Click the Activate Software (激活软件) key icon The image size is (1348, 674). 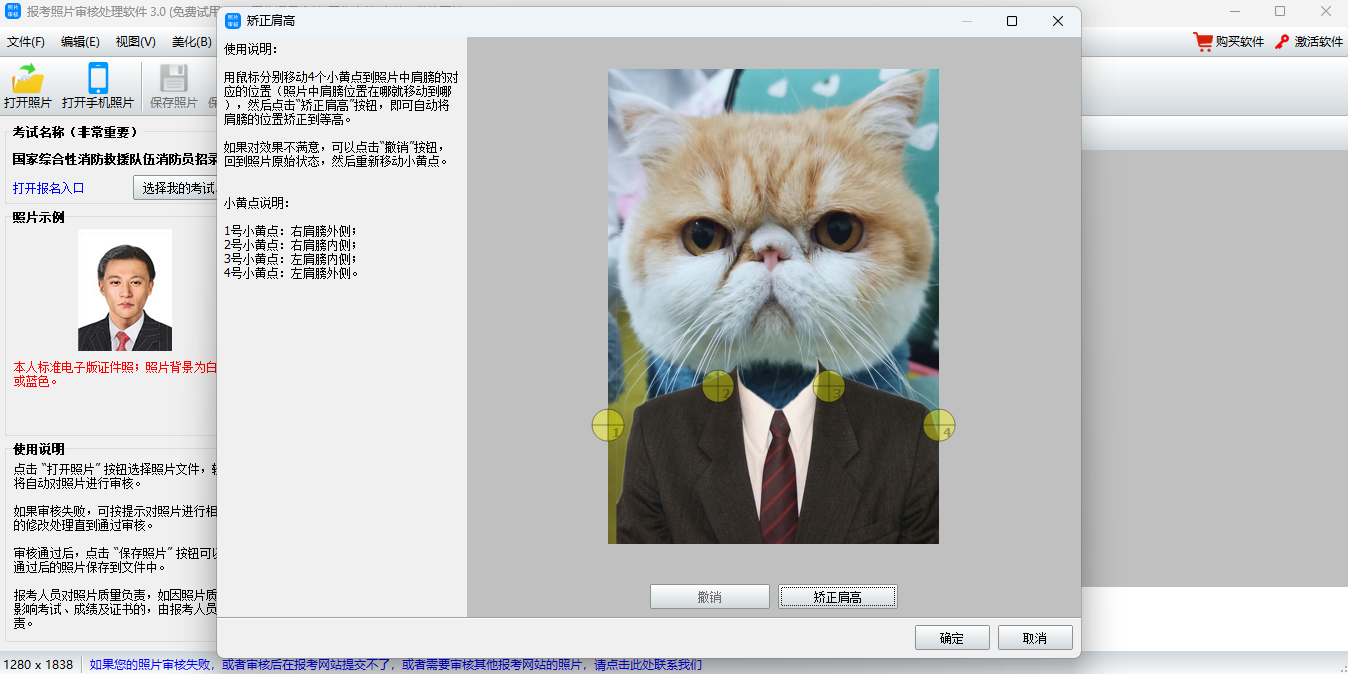(x=1282, y=42)
